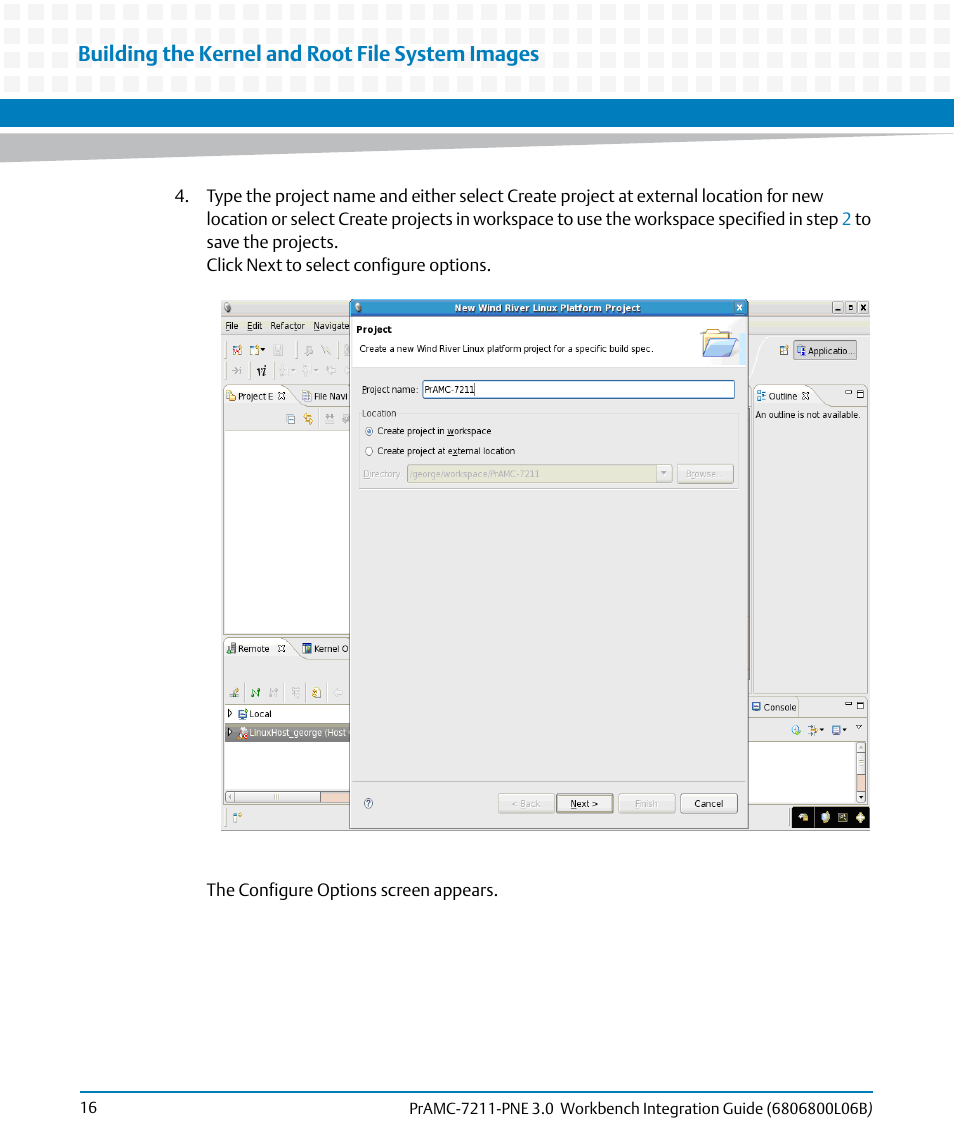Viewport: 954px width, 1145px height.
Task: Expand the LinuxHost_george tree node
Action: 230,732
